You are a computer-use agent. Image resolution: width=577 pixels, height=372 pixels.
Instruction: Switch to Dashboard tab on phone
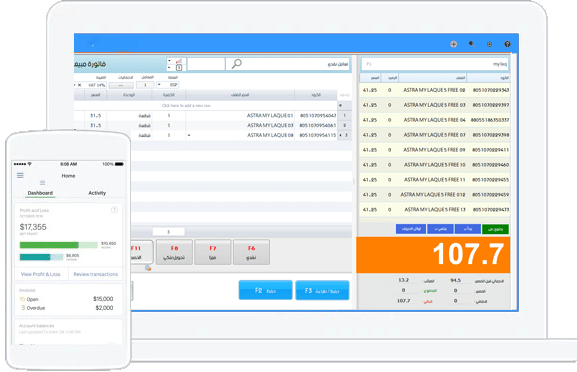tap(40, 193)
